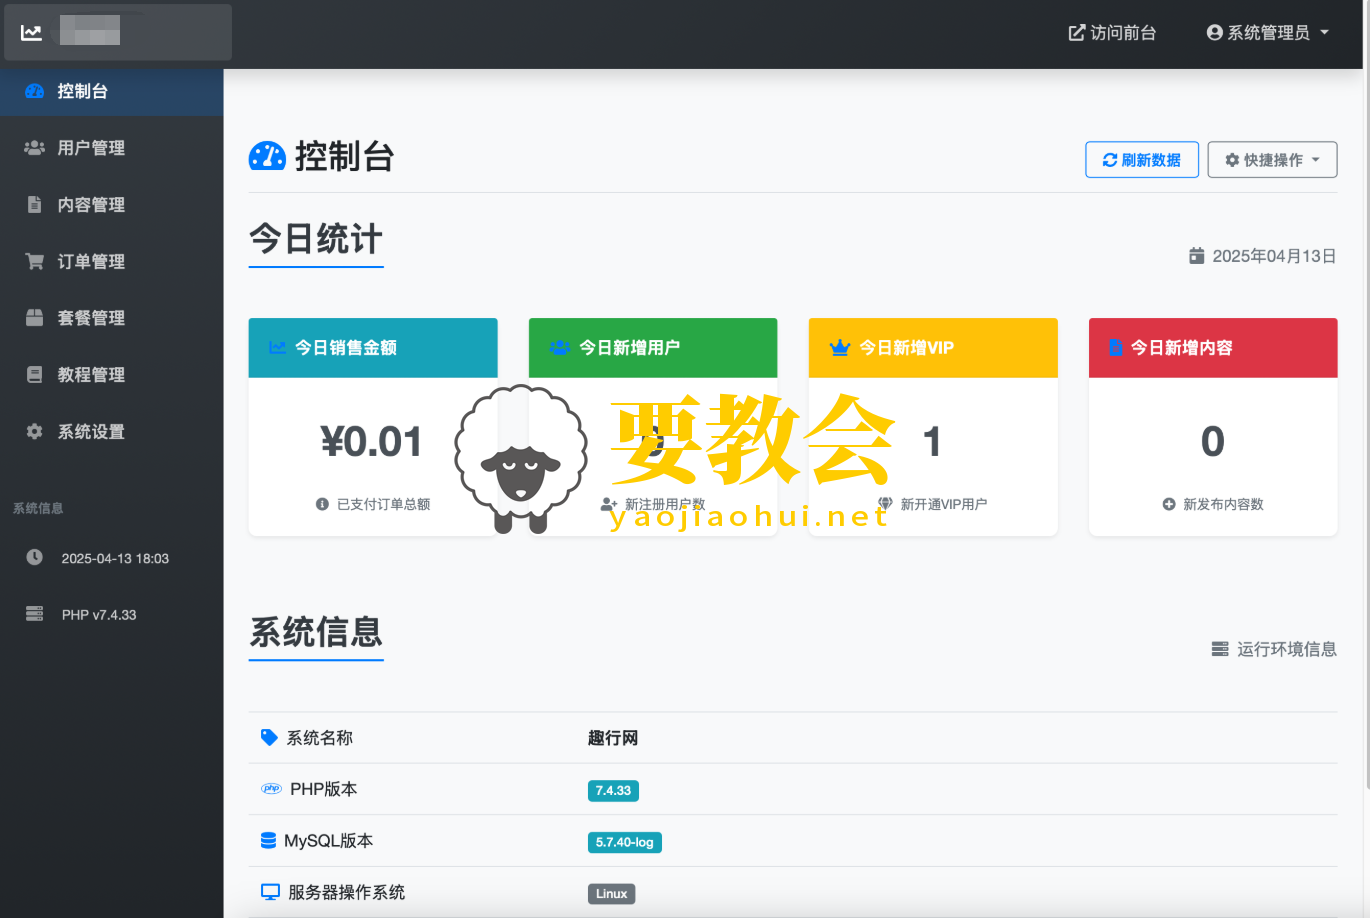1370x918 pixels.
Task: Open the 内容管理 menu item
Action: pyautogui.click(x=112, y=205)
